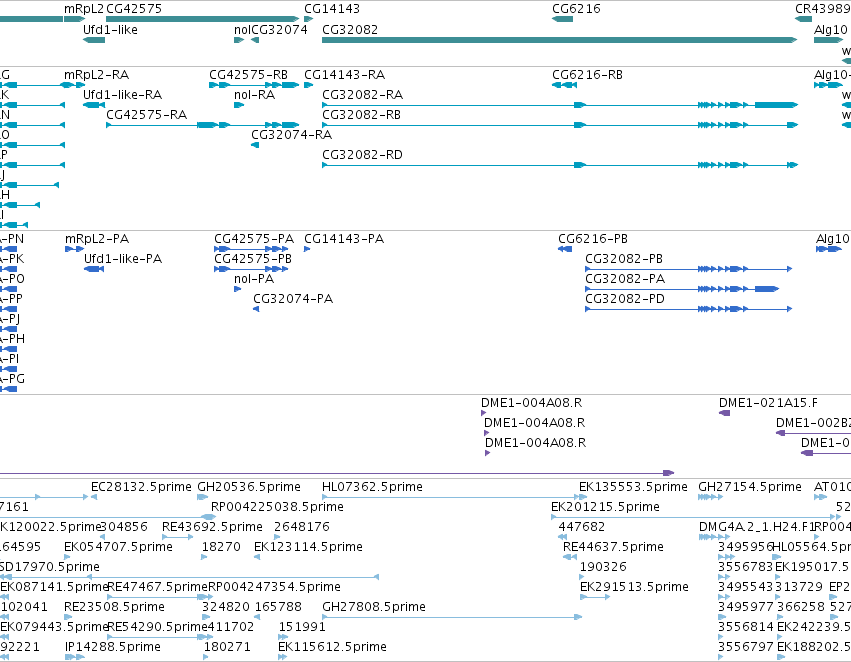Click the EK201215.5prime EST label
The height and width of the screenshot is (662, 851).
pyautogui.click(x=606, y=507)
